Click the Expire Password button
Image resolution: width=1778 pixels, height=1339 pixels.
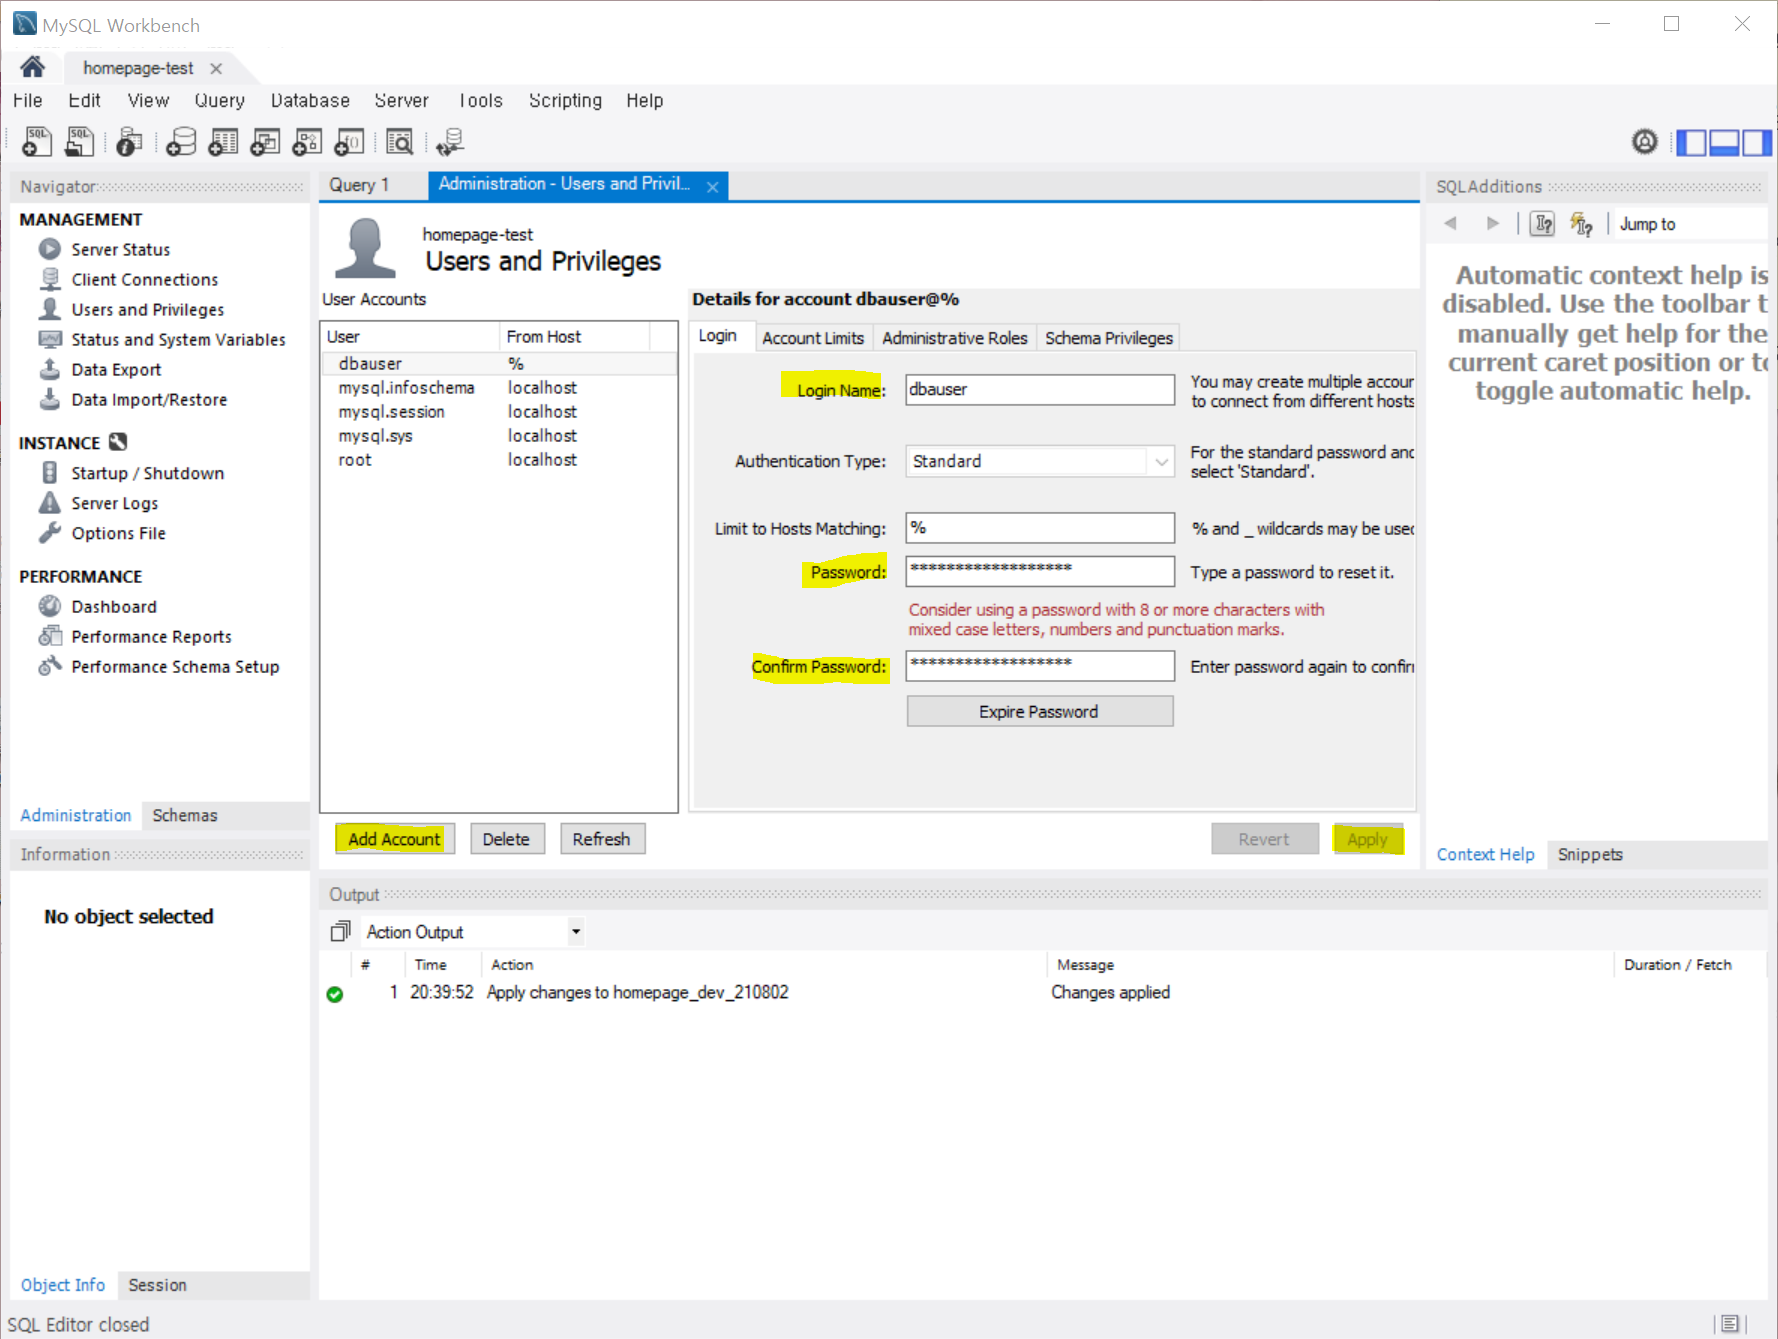pos(1040,711)
